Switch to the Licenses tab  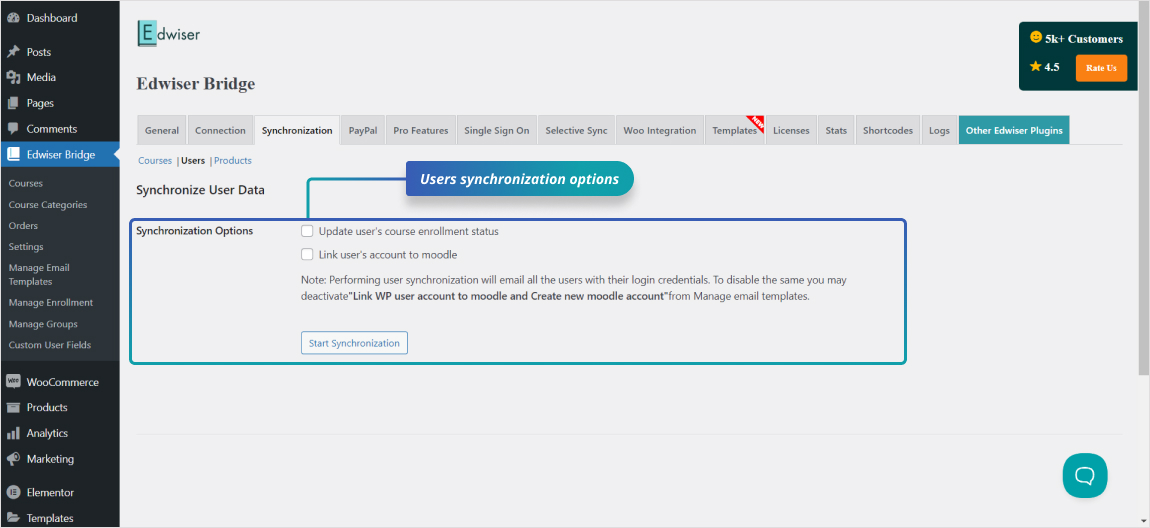point(791,131)
